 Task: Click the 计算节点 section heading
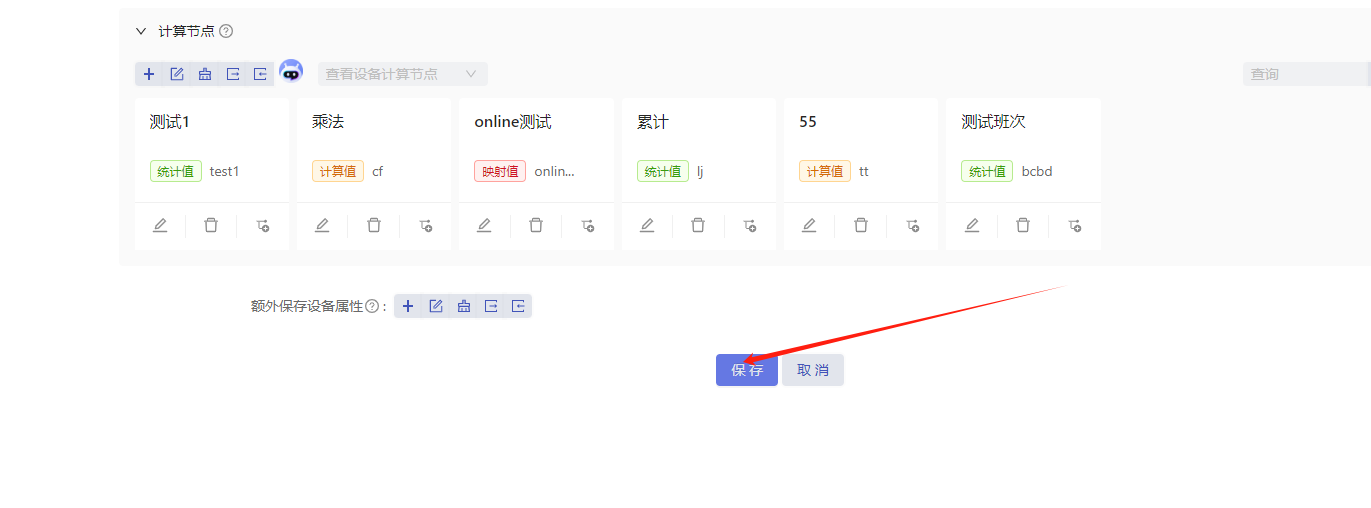(x=187, y=31)
